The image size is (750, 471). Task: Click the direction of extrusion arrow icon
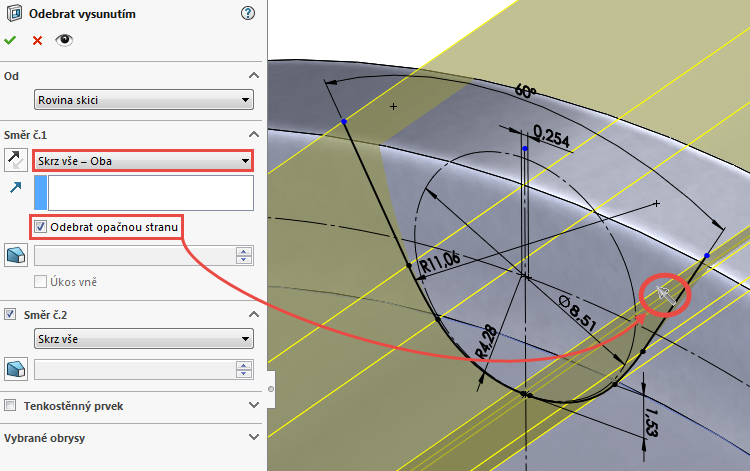16,187
